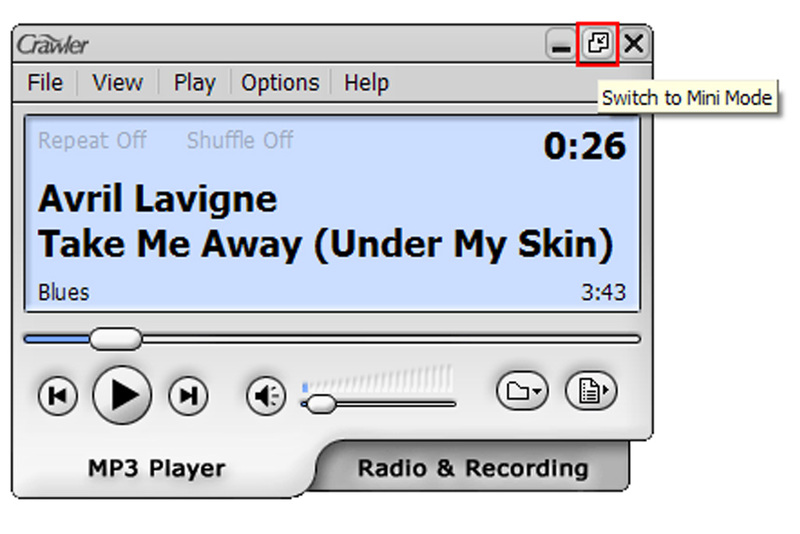Switch to the Radio & Recording tab
Viewport: 800px width, 534px height.
point(472,468)
